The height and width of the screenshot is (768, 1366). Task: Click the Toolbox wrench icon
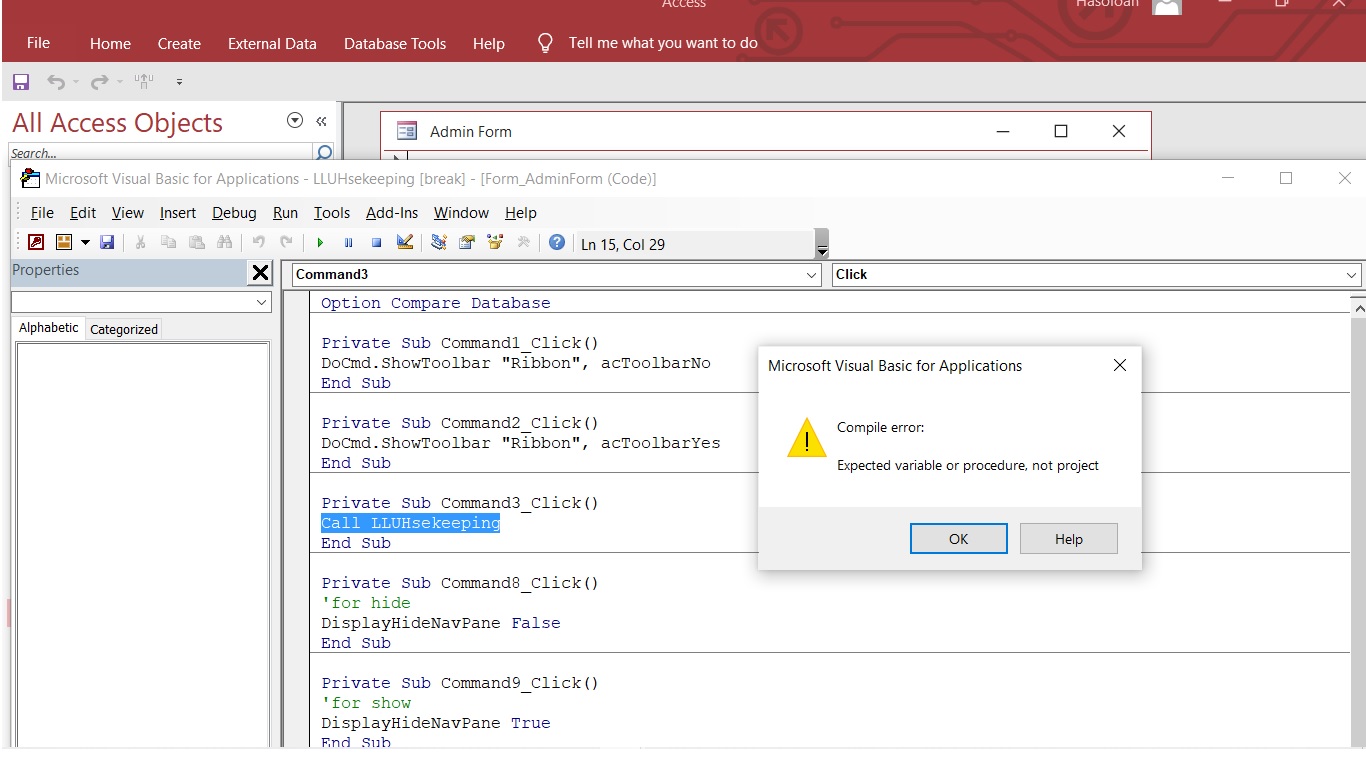pos(522,242)
